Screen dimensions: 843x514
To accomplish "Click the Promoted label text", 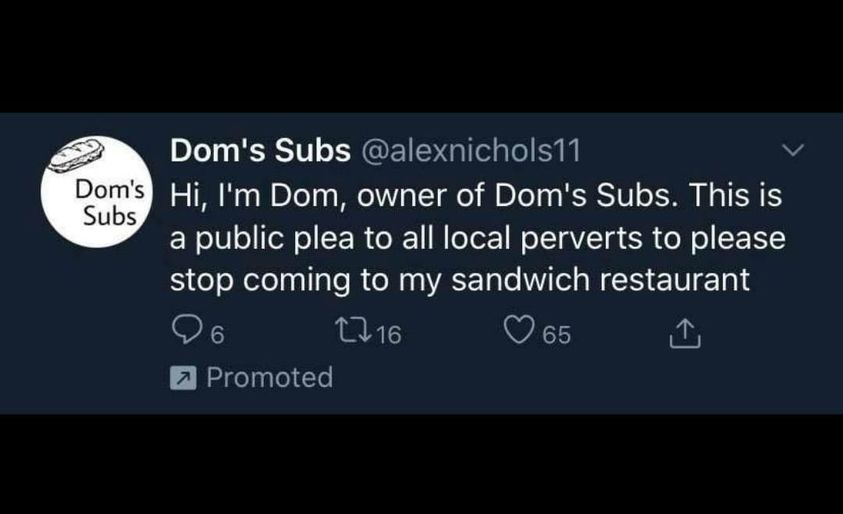I will [x=269, y=378].
